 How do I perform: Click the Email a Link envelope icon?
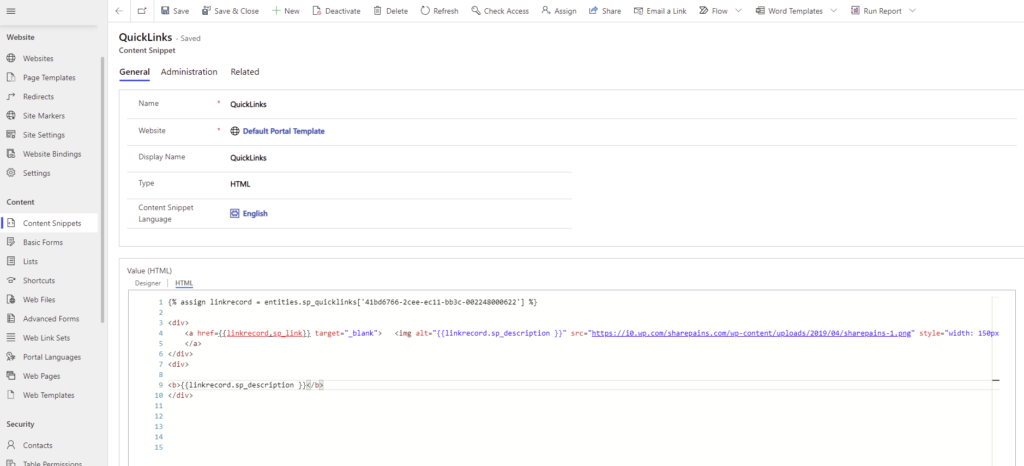[638, 11]
